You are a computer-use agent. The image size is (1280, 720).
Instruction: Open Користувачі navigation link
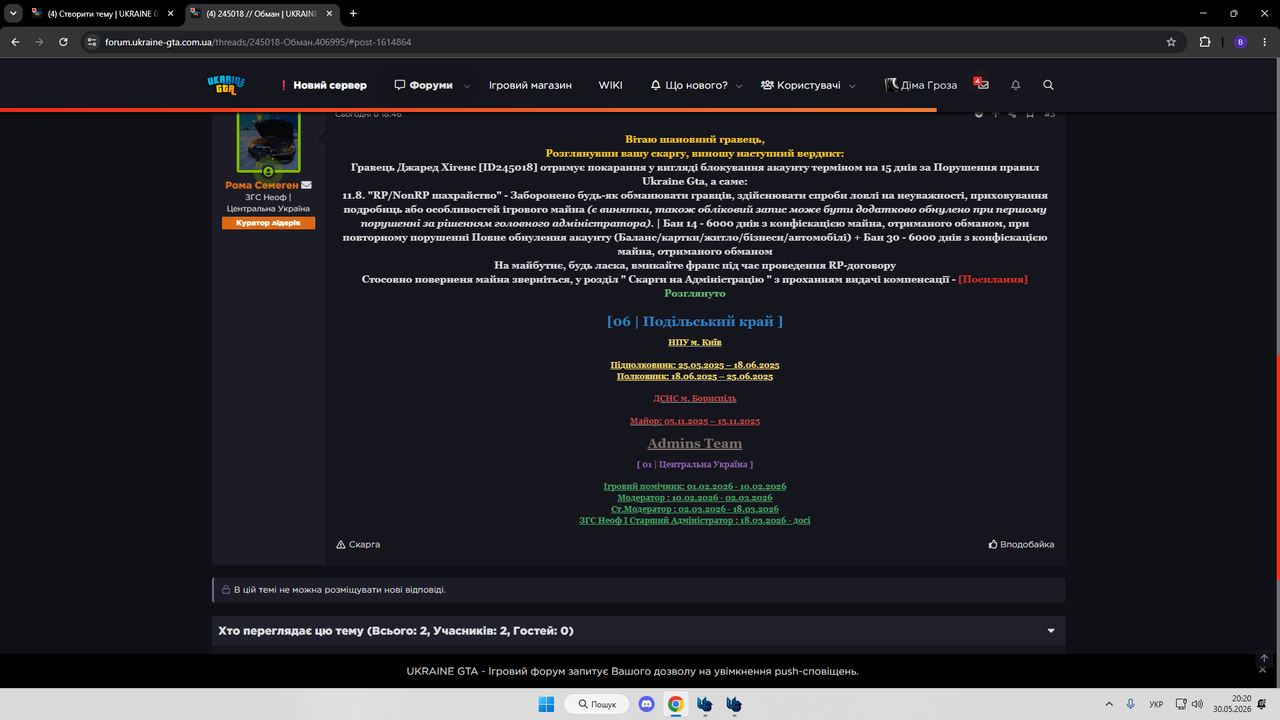click(x=800, y=85)
